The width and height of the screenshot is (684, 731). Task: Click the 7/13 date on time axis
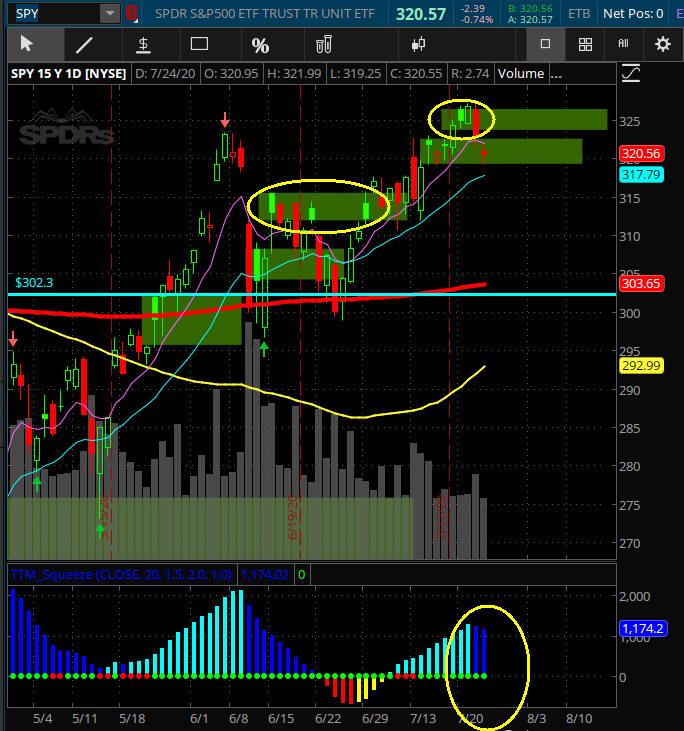tap(423, 718)
